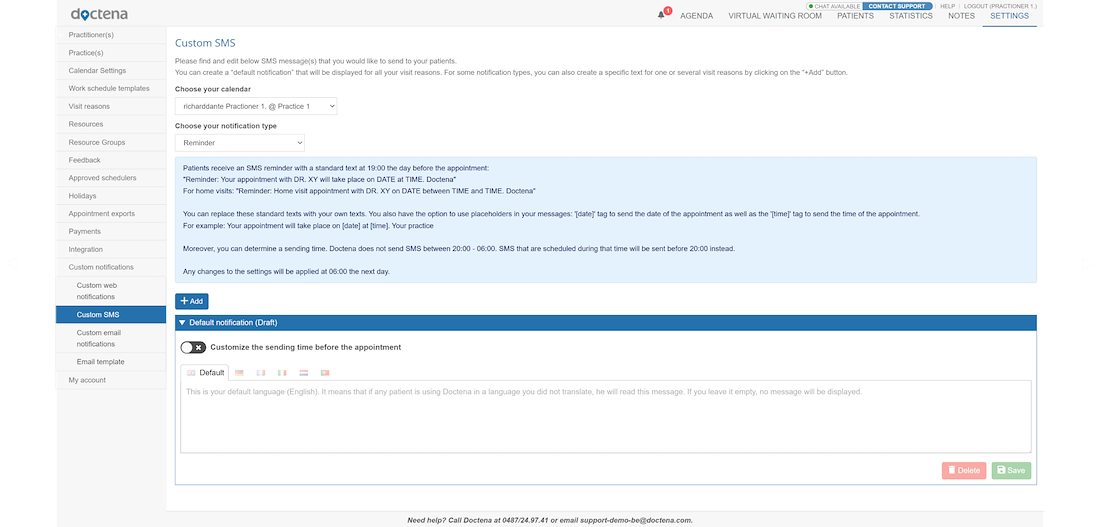The height and width of the screenshot is (527, 1100).
Task: Switch to French flag language tab
Action: [261, 373]
